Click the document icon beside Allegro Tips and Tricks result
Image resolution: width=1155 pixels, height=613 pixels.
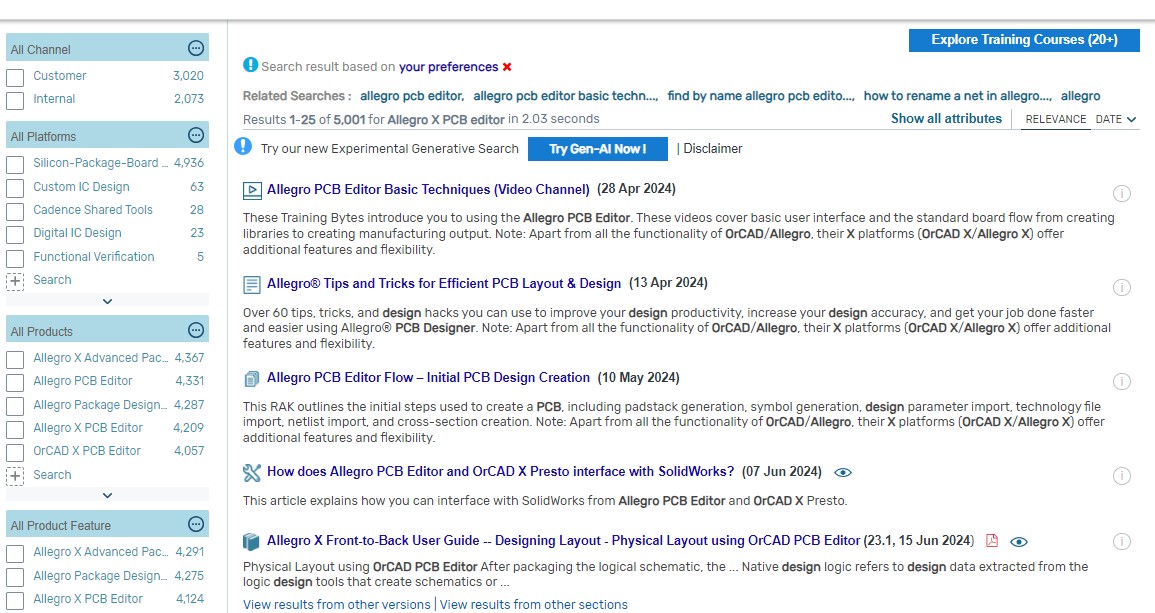click(x=250, y=283)
